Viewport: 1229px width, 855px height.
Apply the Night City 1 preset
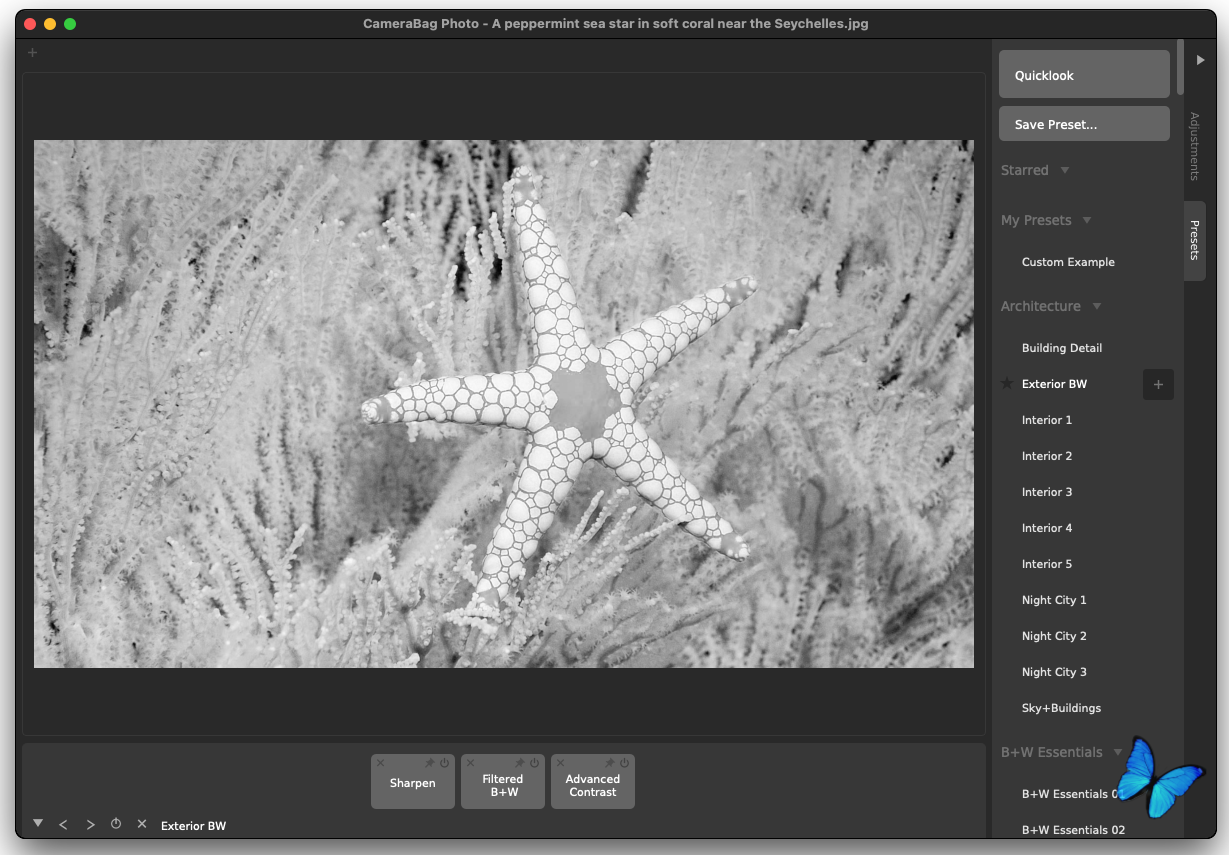coord(1054,600)
